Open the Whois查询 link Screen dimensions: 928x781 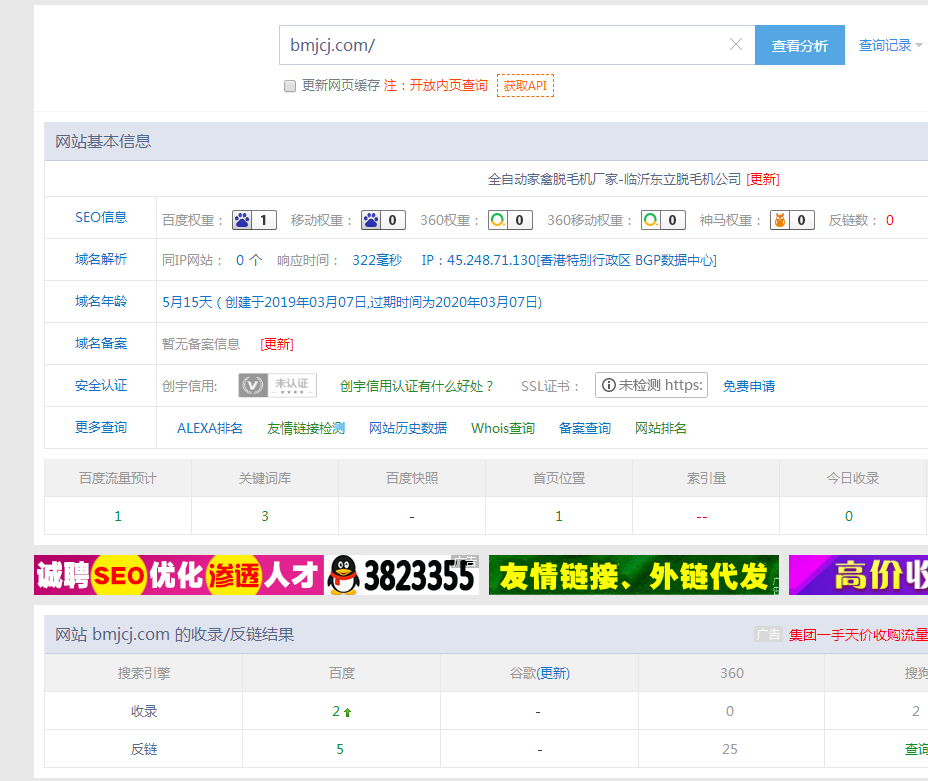pos(503,428)
